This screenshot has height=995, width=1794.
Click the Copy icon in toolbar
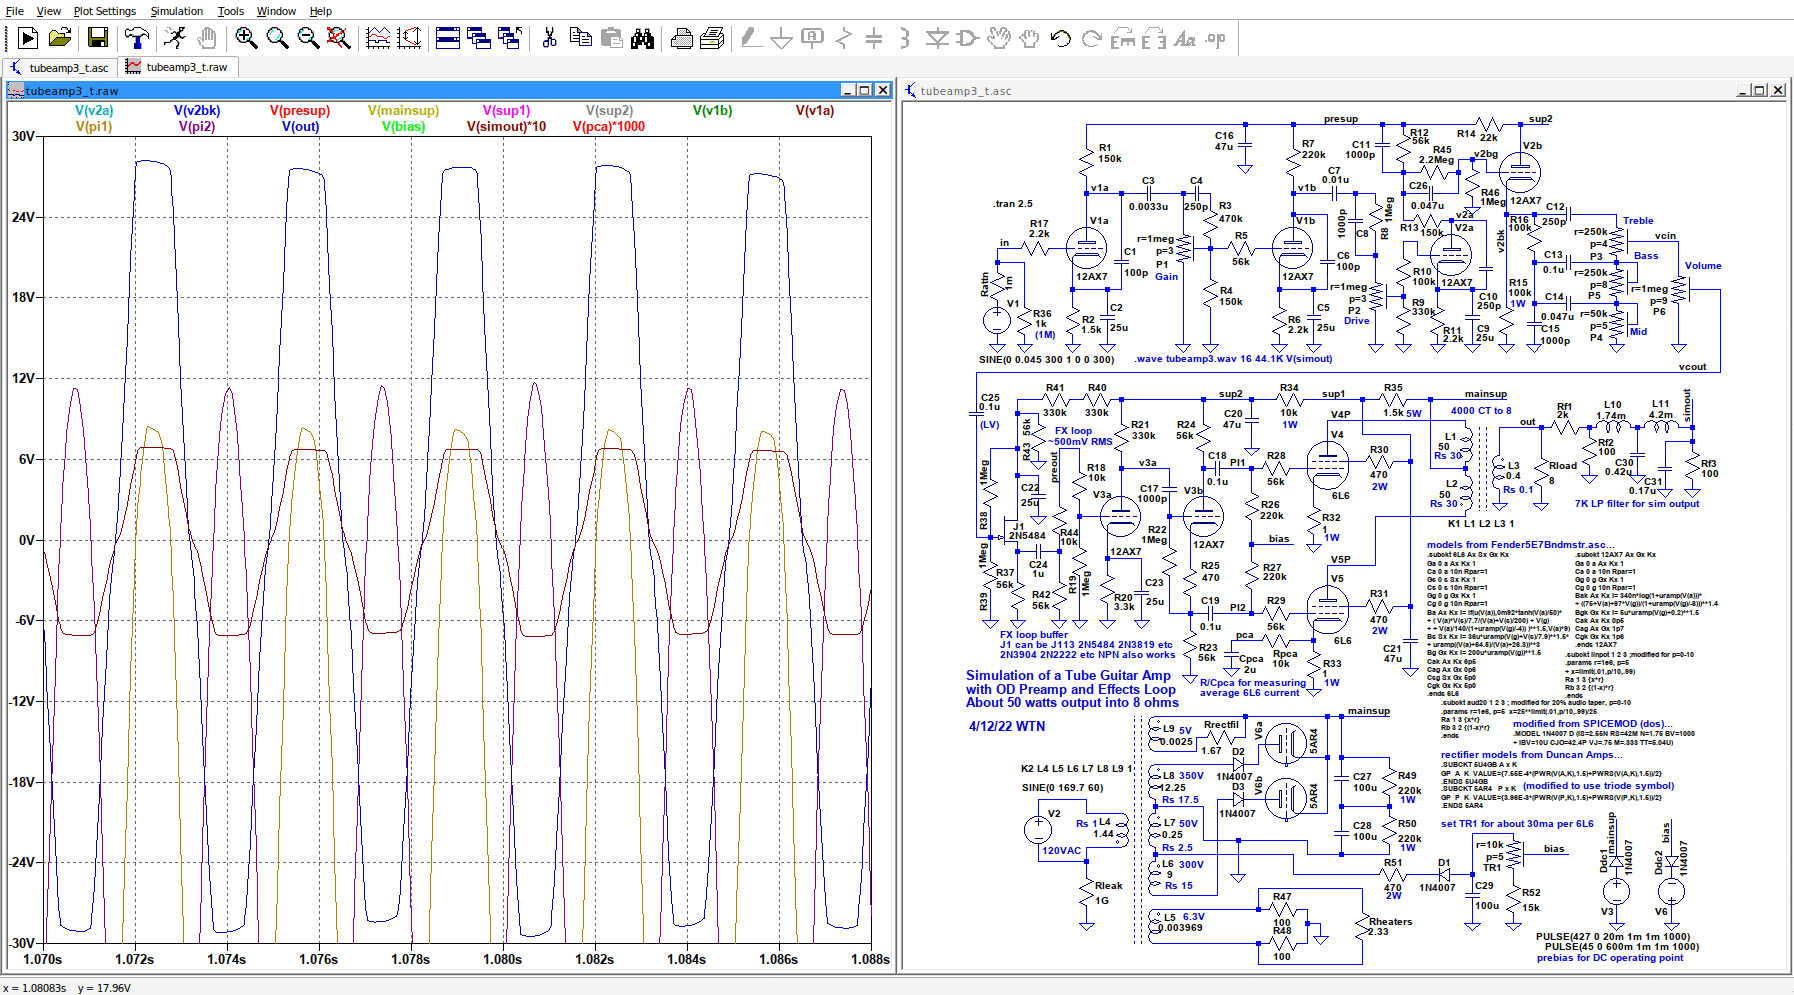[x=580, y=38]
